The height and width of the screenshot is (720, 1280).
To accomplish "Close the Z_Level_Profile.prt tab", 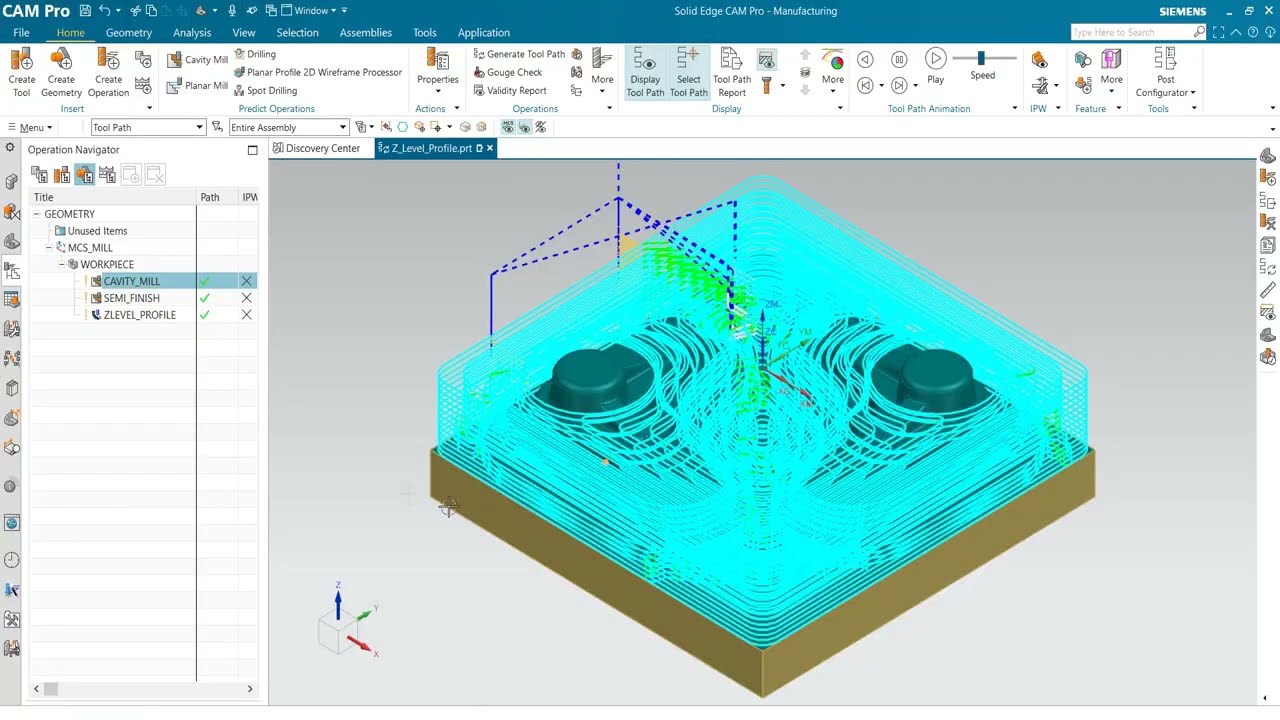I will (490, 148).
